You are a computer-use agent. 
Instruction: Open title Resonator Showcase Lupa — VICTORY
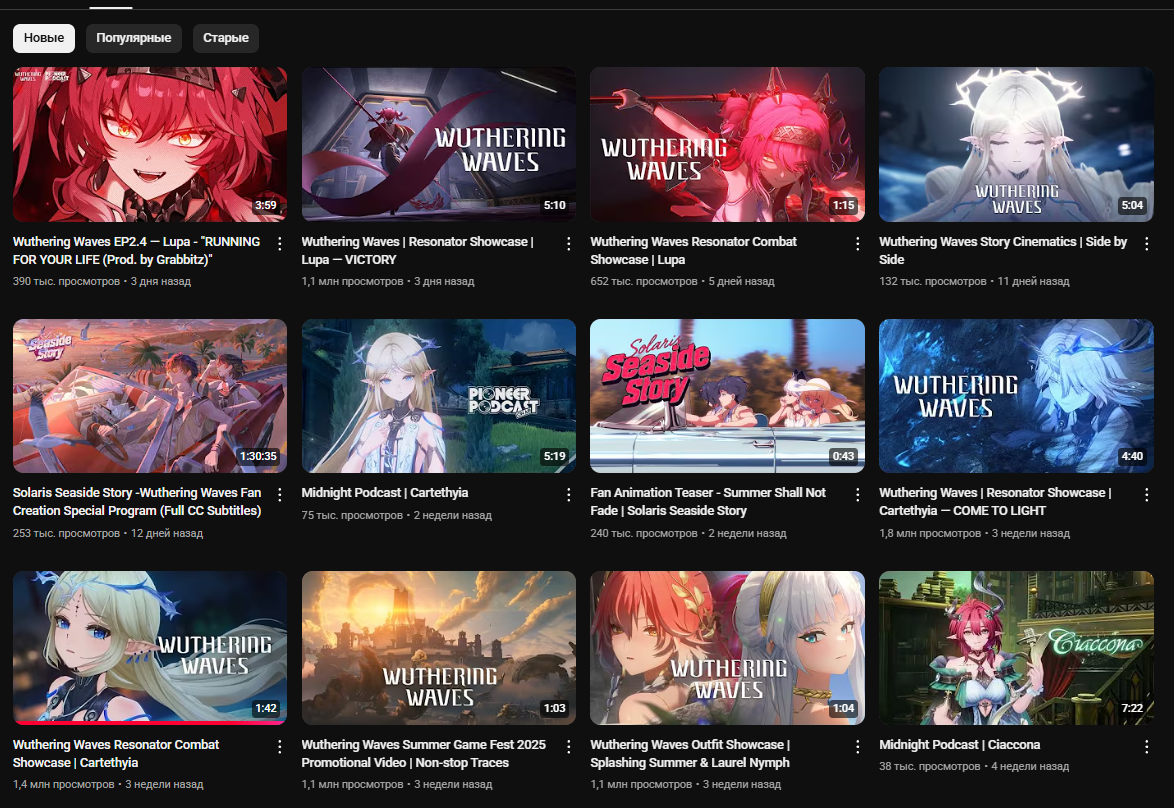click(417, 251)
